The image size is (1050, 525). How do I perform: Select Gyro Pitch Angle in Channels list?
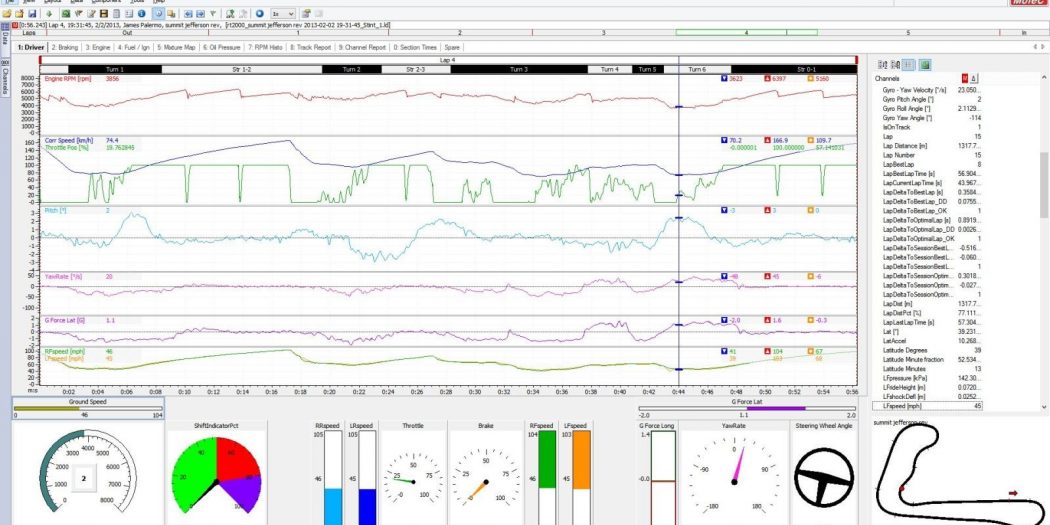tap(932, 99)
